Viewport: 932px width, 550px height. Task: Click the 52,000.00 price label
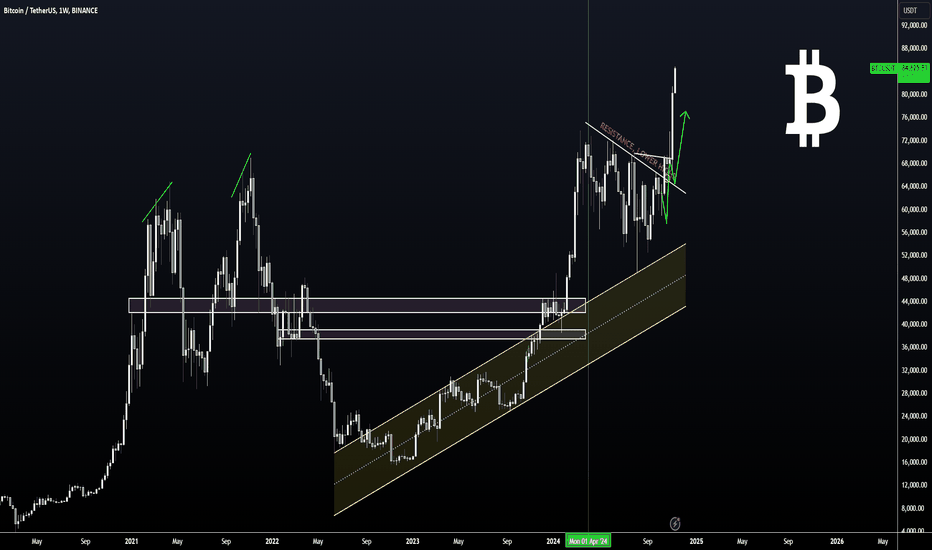[x=914, y=256]
